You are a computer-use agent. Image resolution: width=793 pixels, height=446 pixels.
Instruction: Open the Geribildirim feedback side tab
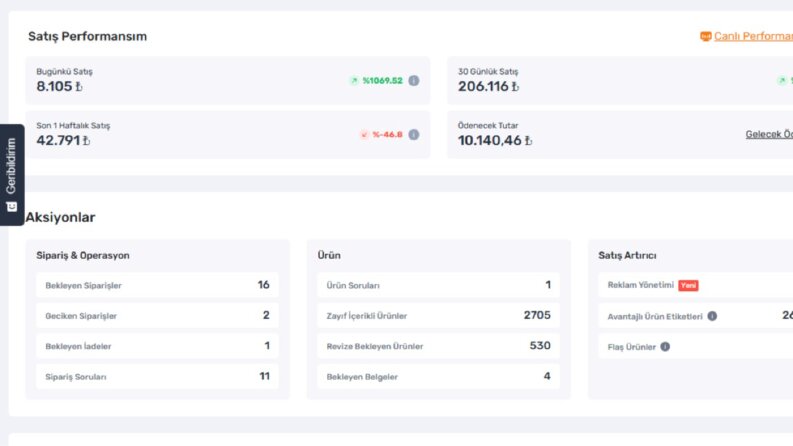click(x=12, y=174)
